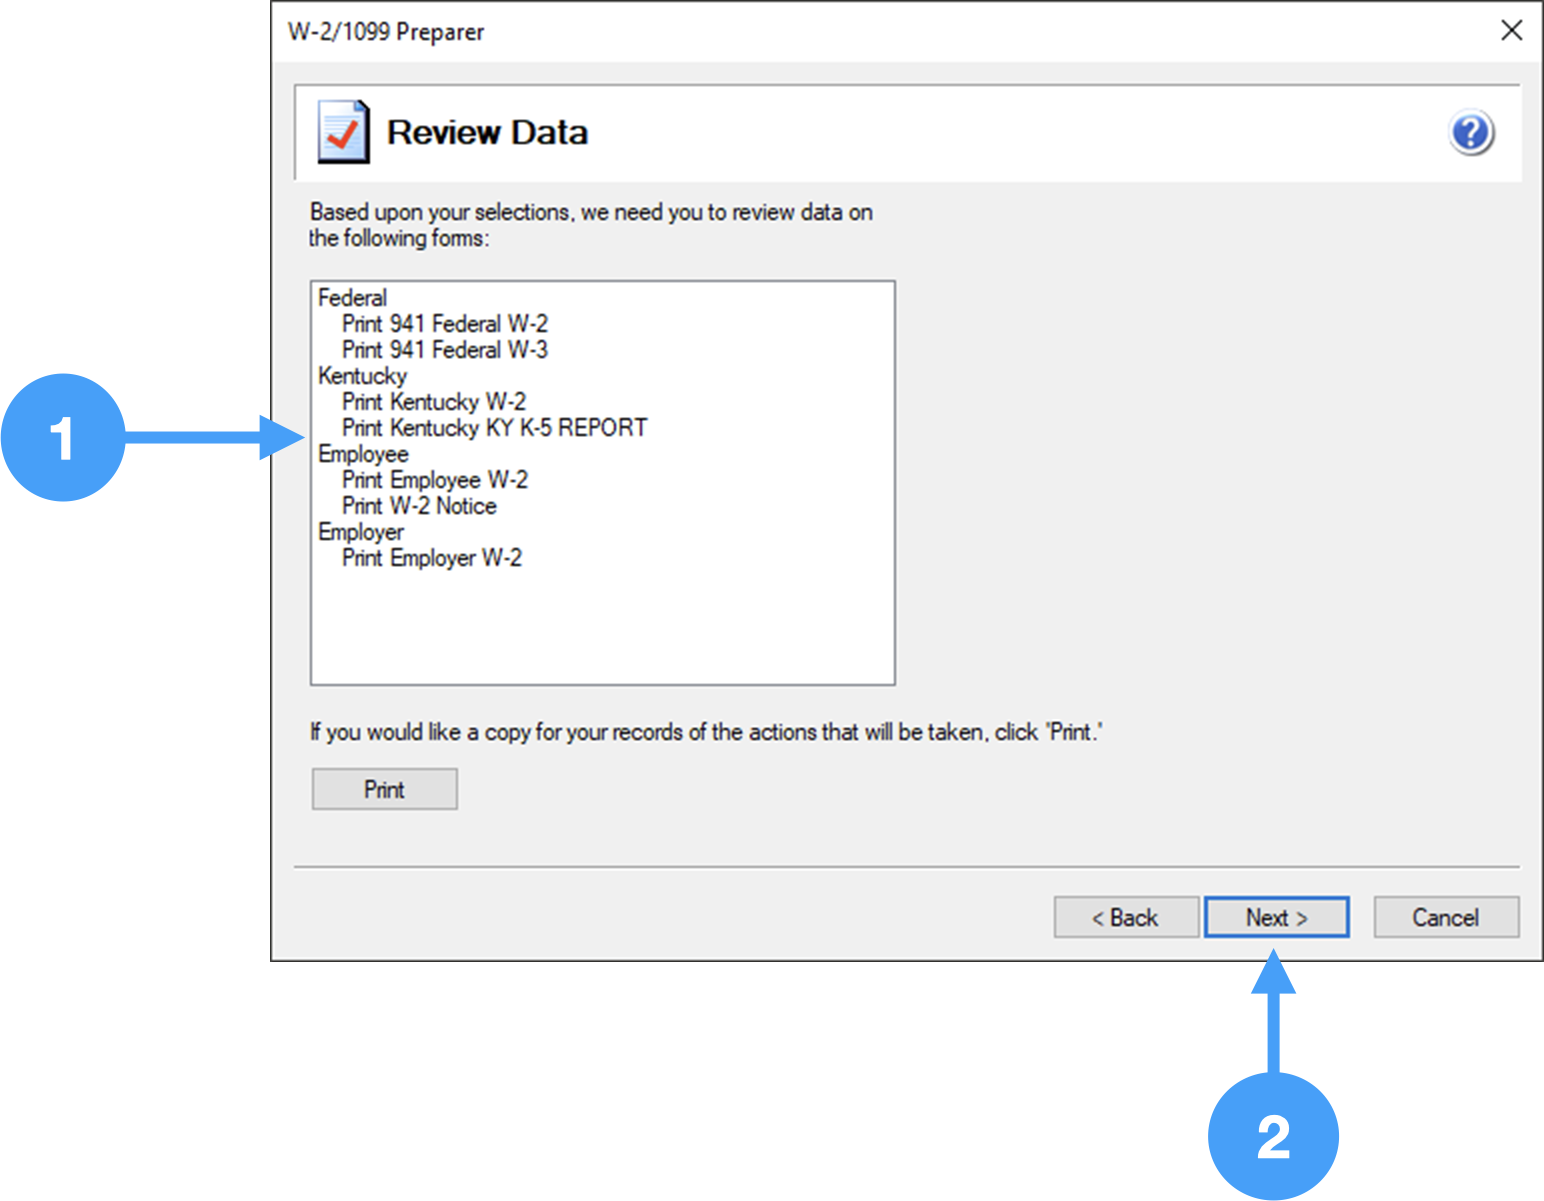
Task: Click the Federal group label in the list
Action: pyautogui.click(x=351, y=297)
